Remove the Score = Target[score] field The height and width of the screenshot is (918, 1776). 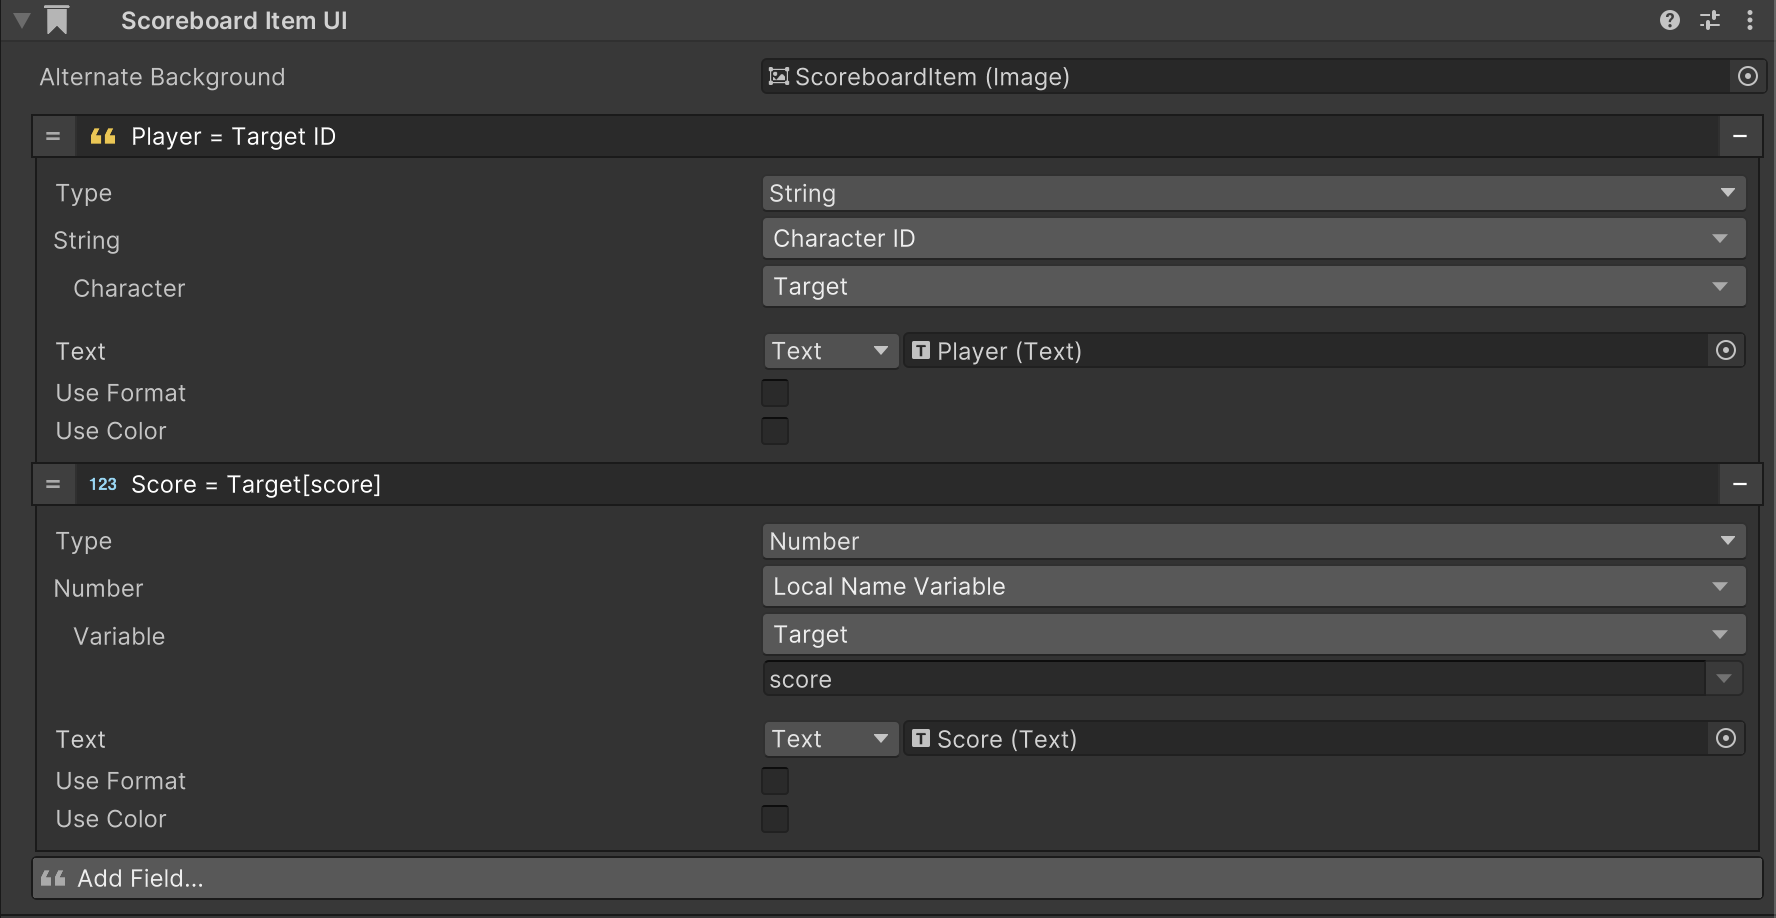pos(1740,484)
